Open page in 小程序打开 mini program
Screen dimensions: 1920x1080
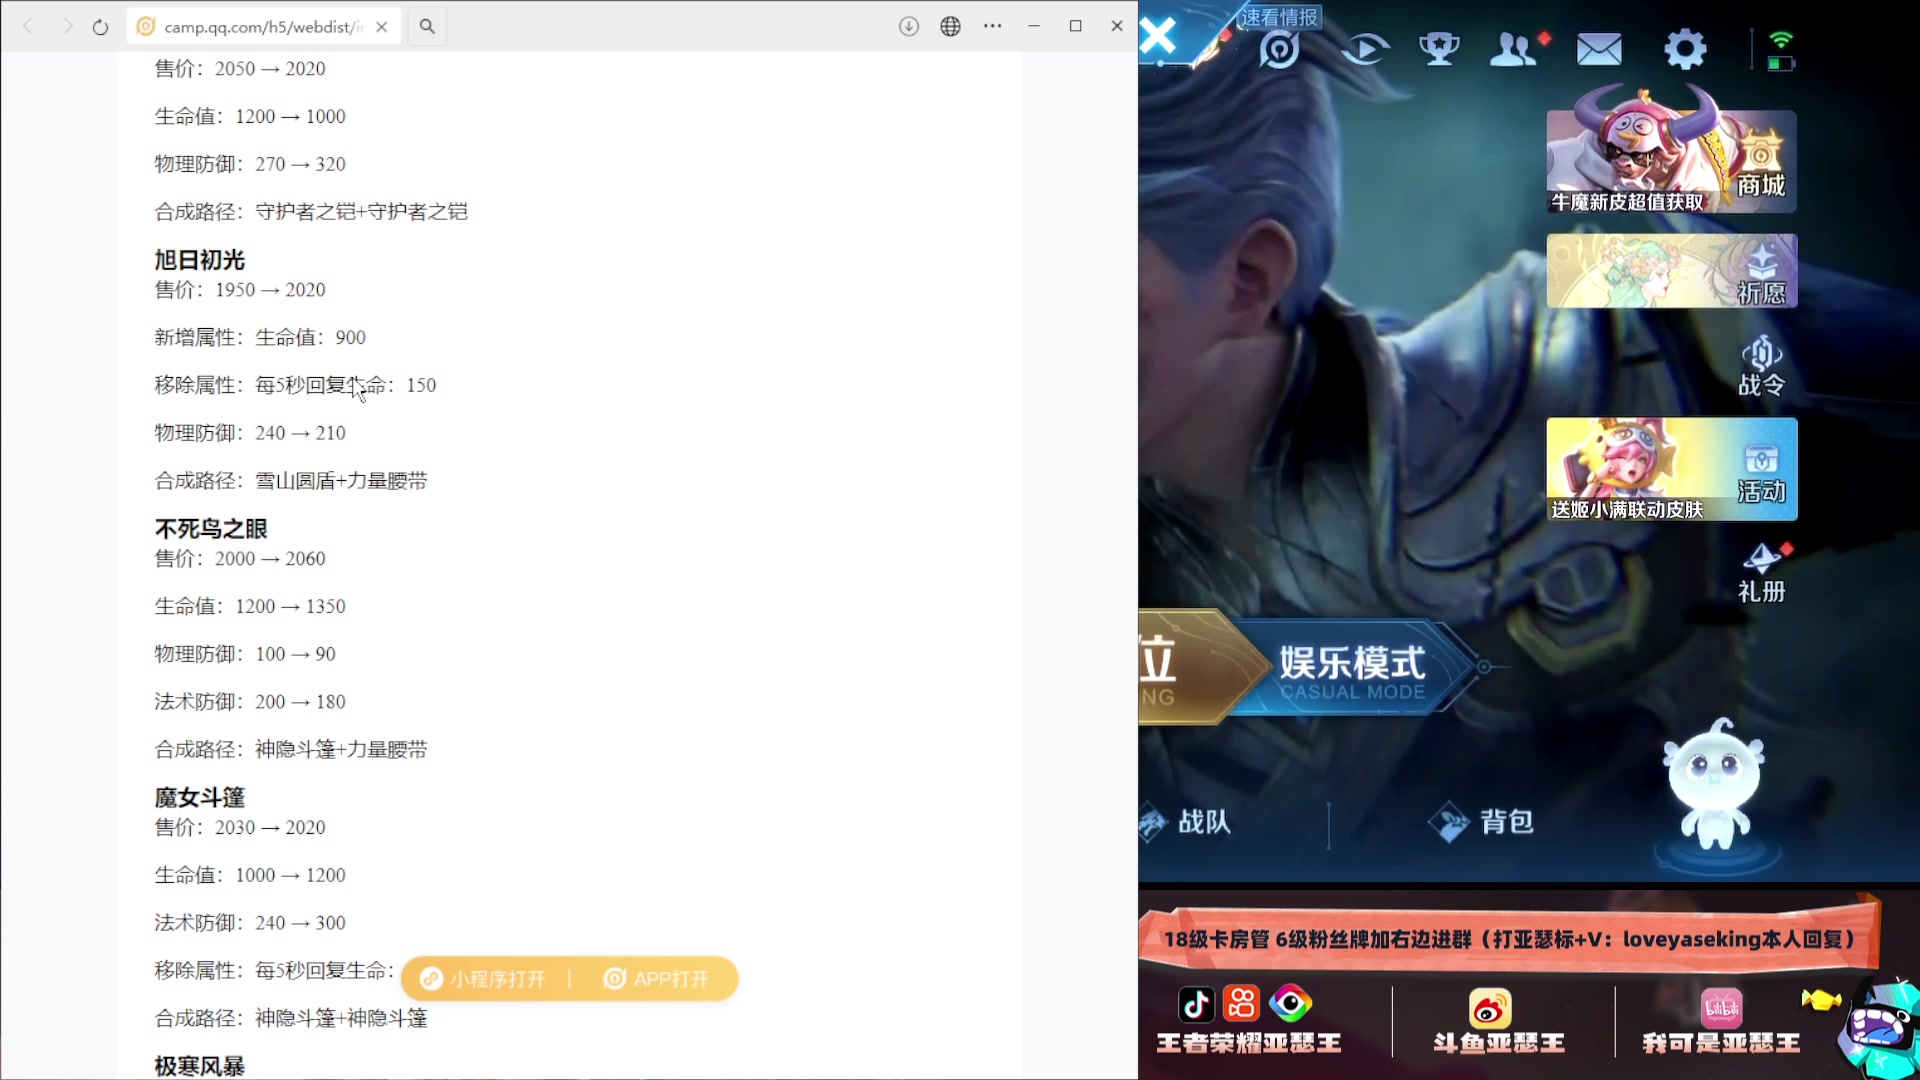point(485,979)
